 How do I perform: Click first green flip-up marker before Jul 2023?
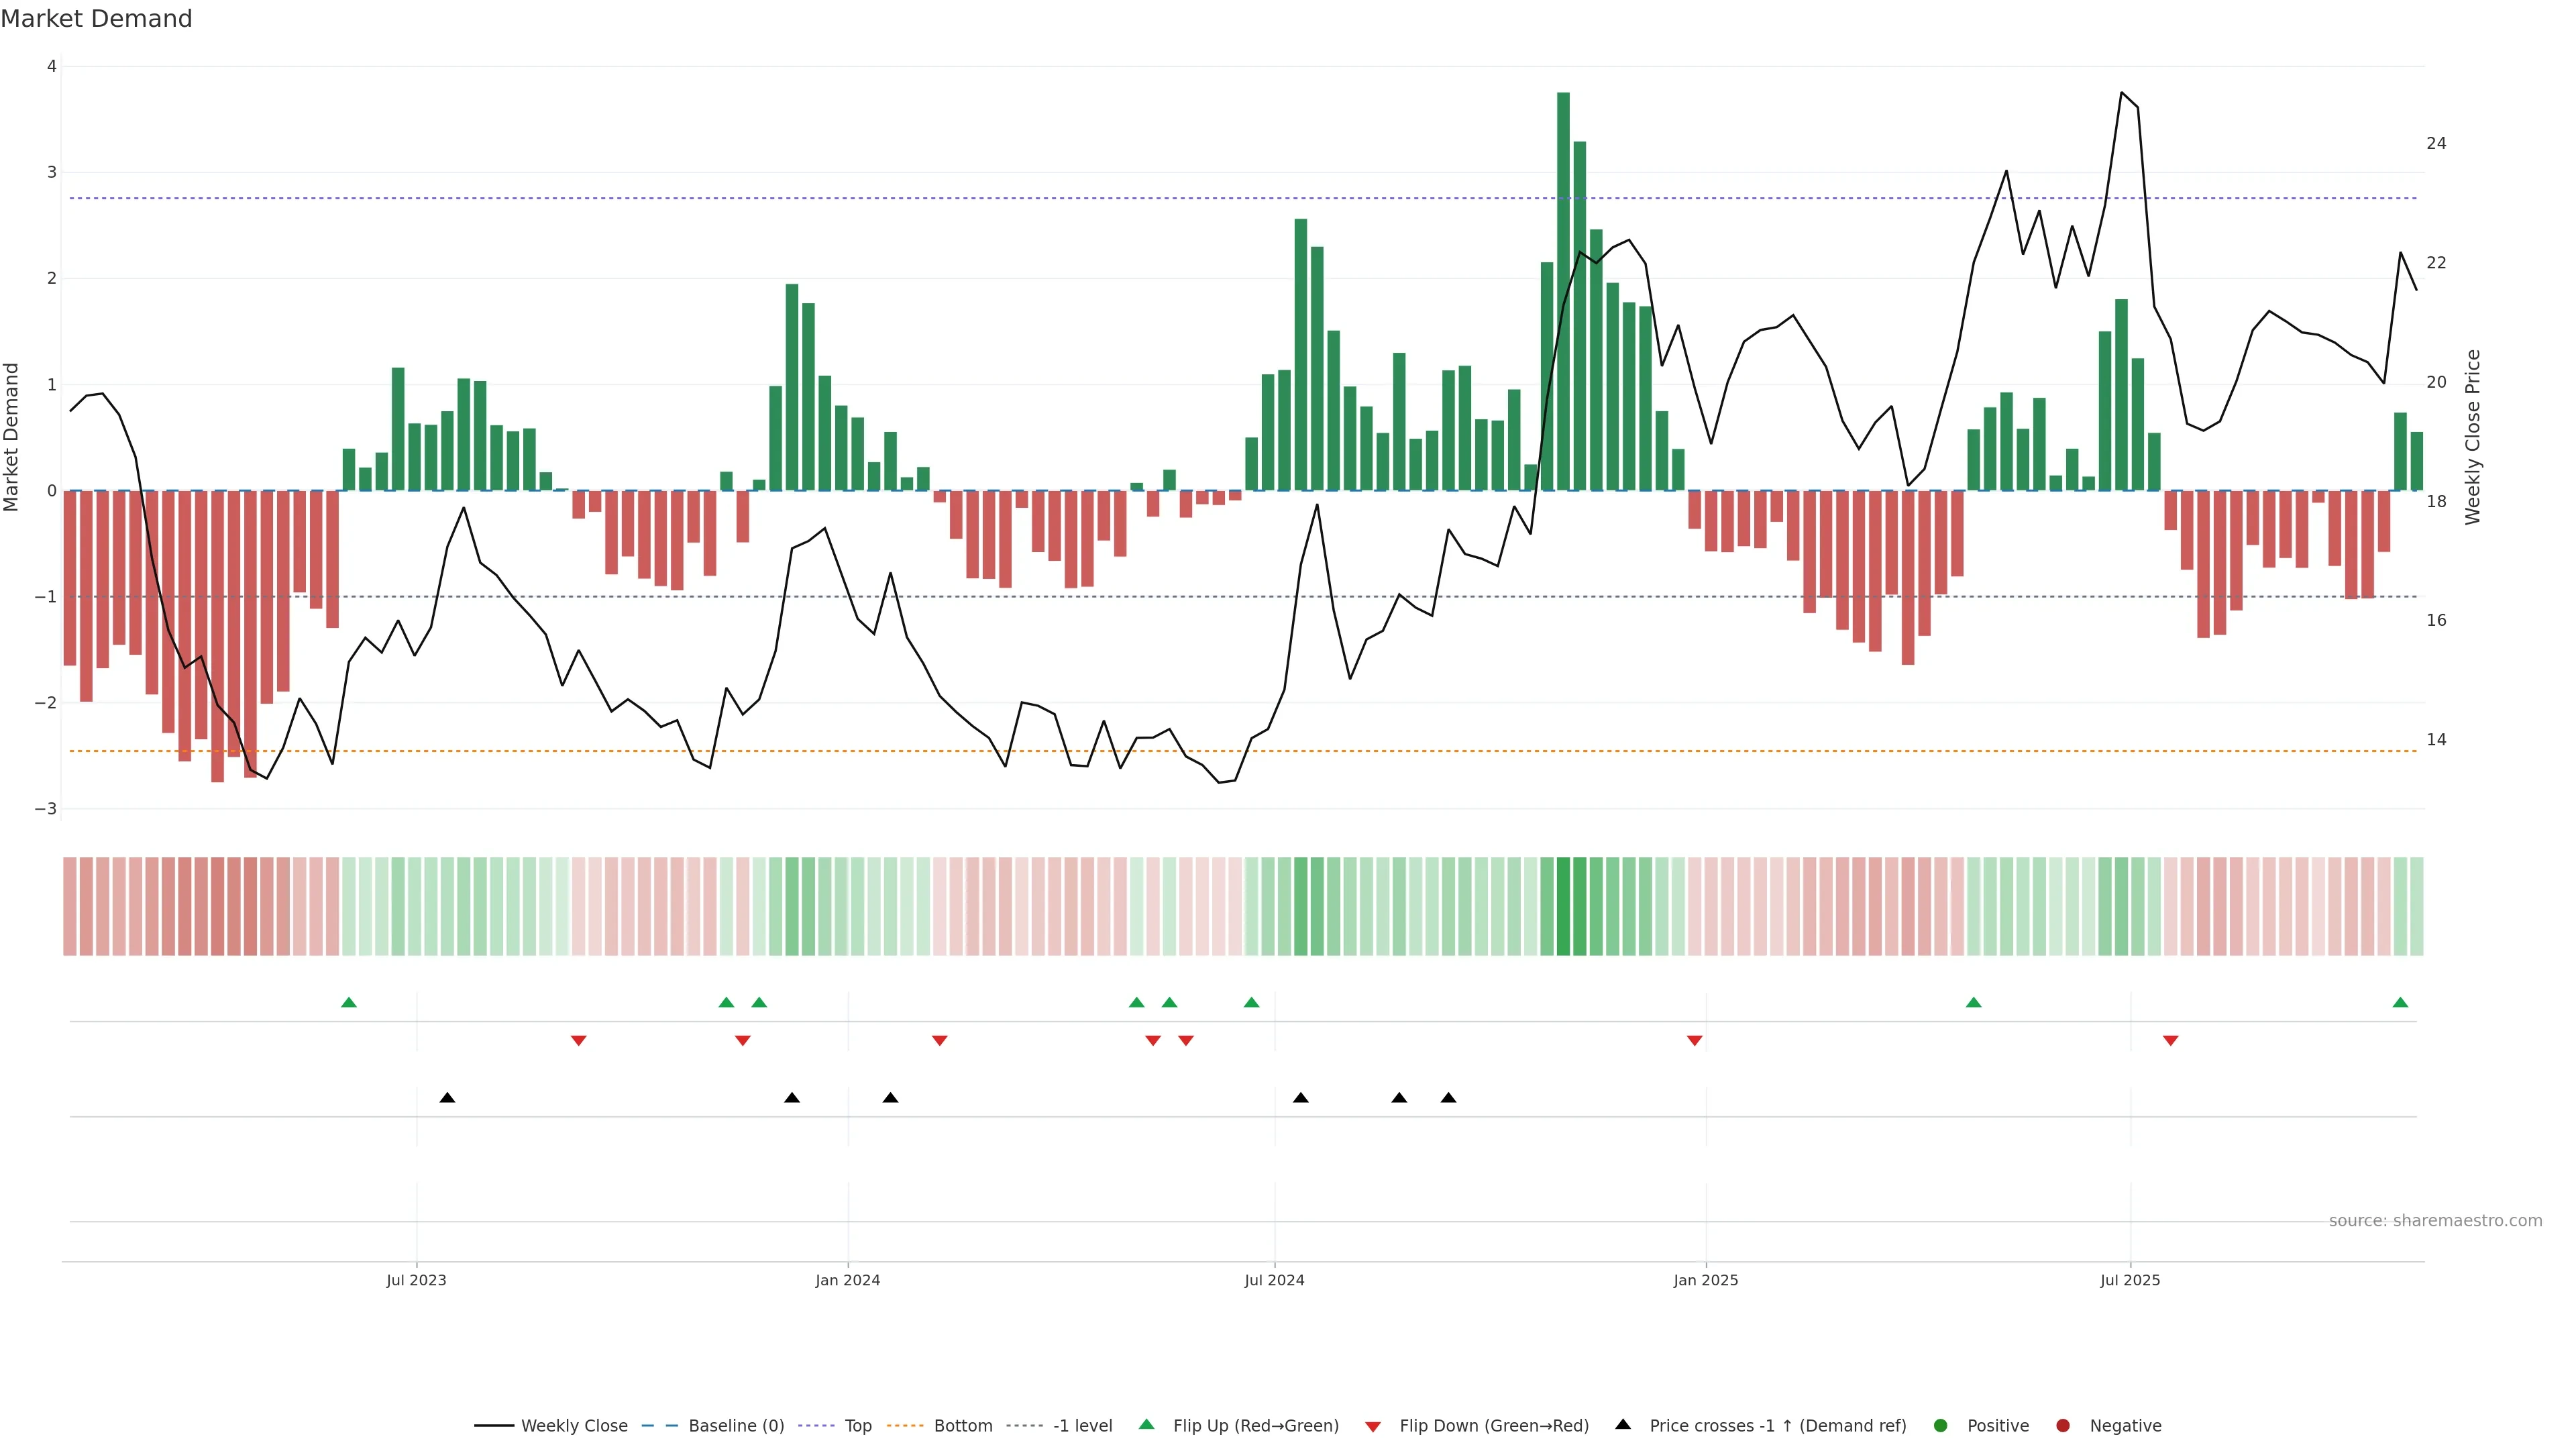point(349,1003)
